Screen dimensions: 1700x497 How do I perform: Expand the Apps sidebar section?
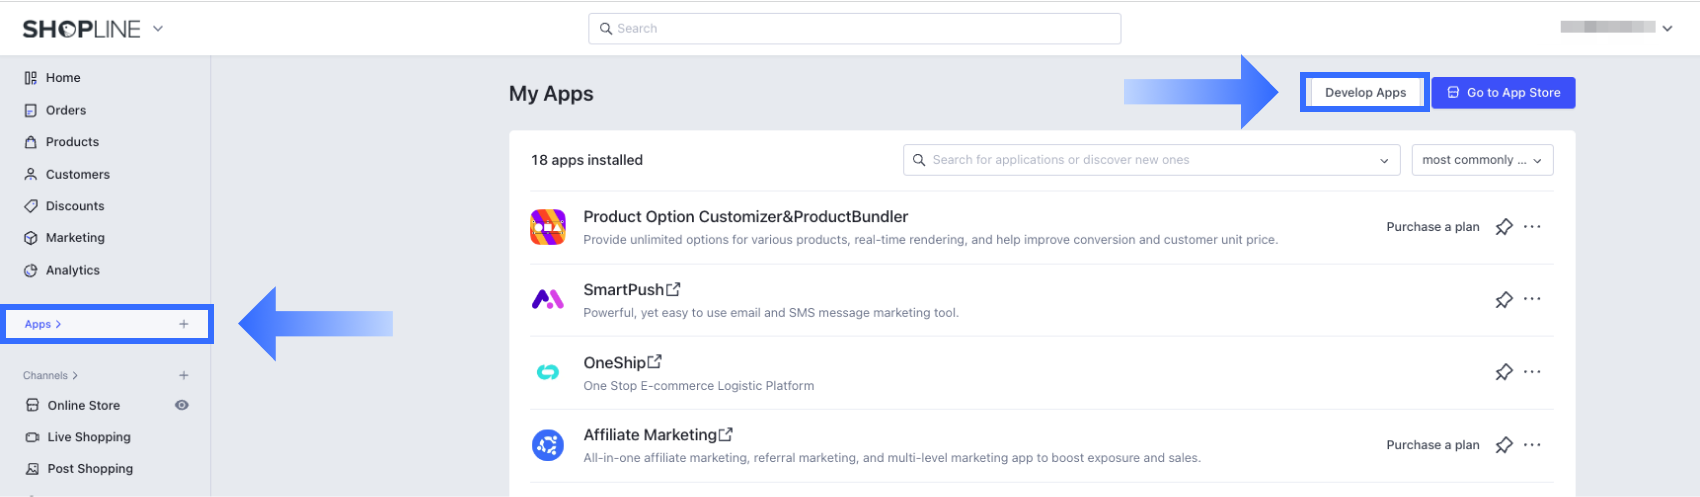[x=43, y=324]
